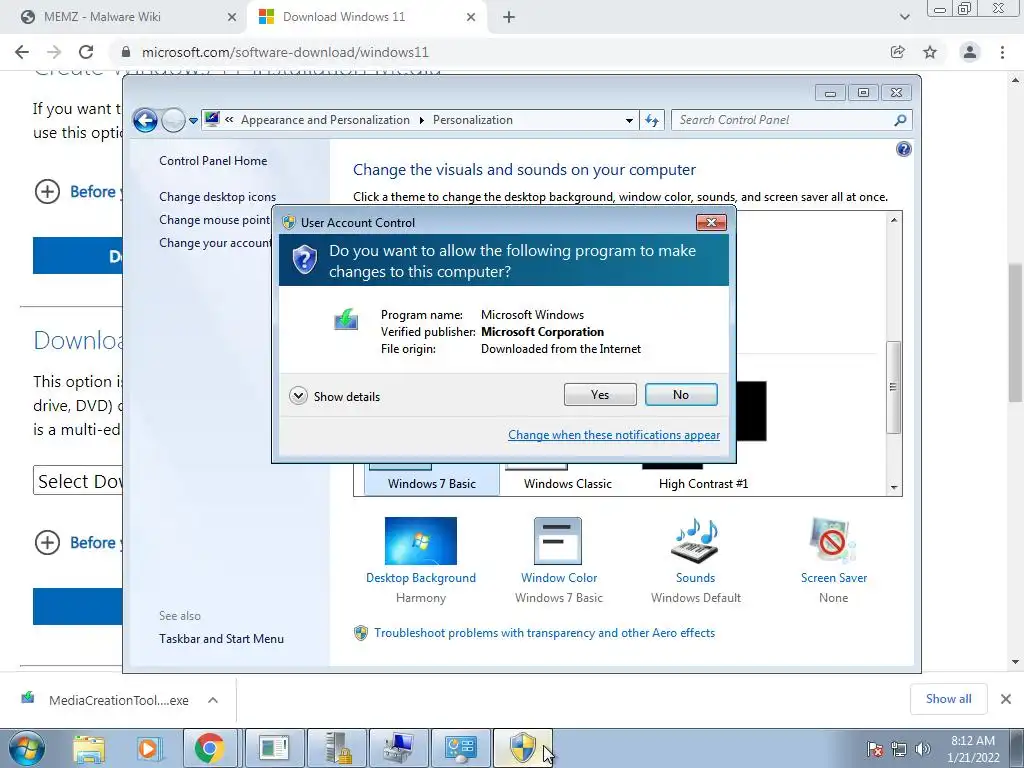Reload the Chrome page
This screenshot has width=1024, height=768.
pyautogui.click(x=86, y=52)
